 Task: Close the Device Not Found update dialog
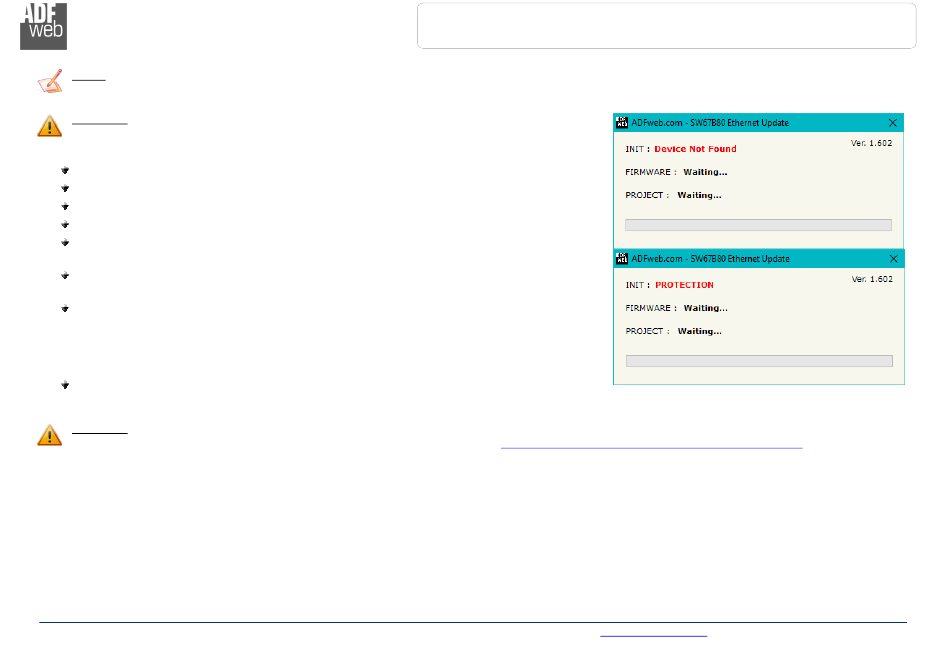coord(892,122)
